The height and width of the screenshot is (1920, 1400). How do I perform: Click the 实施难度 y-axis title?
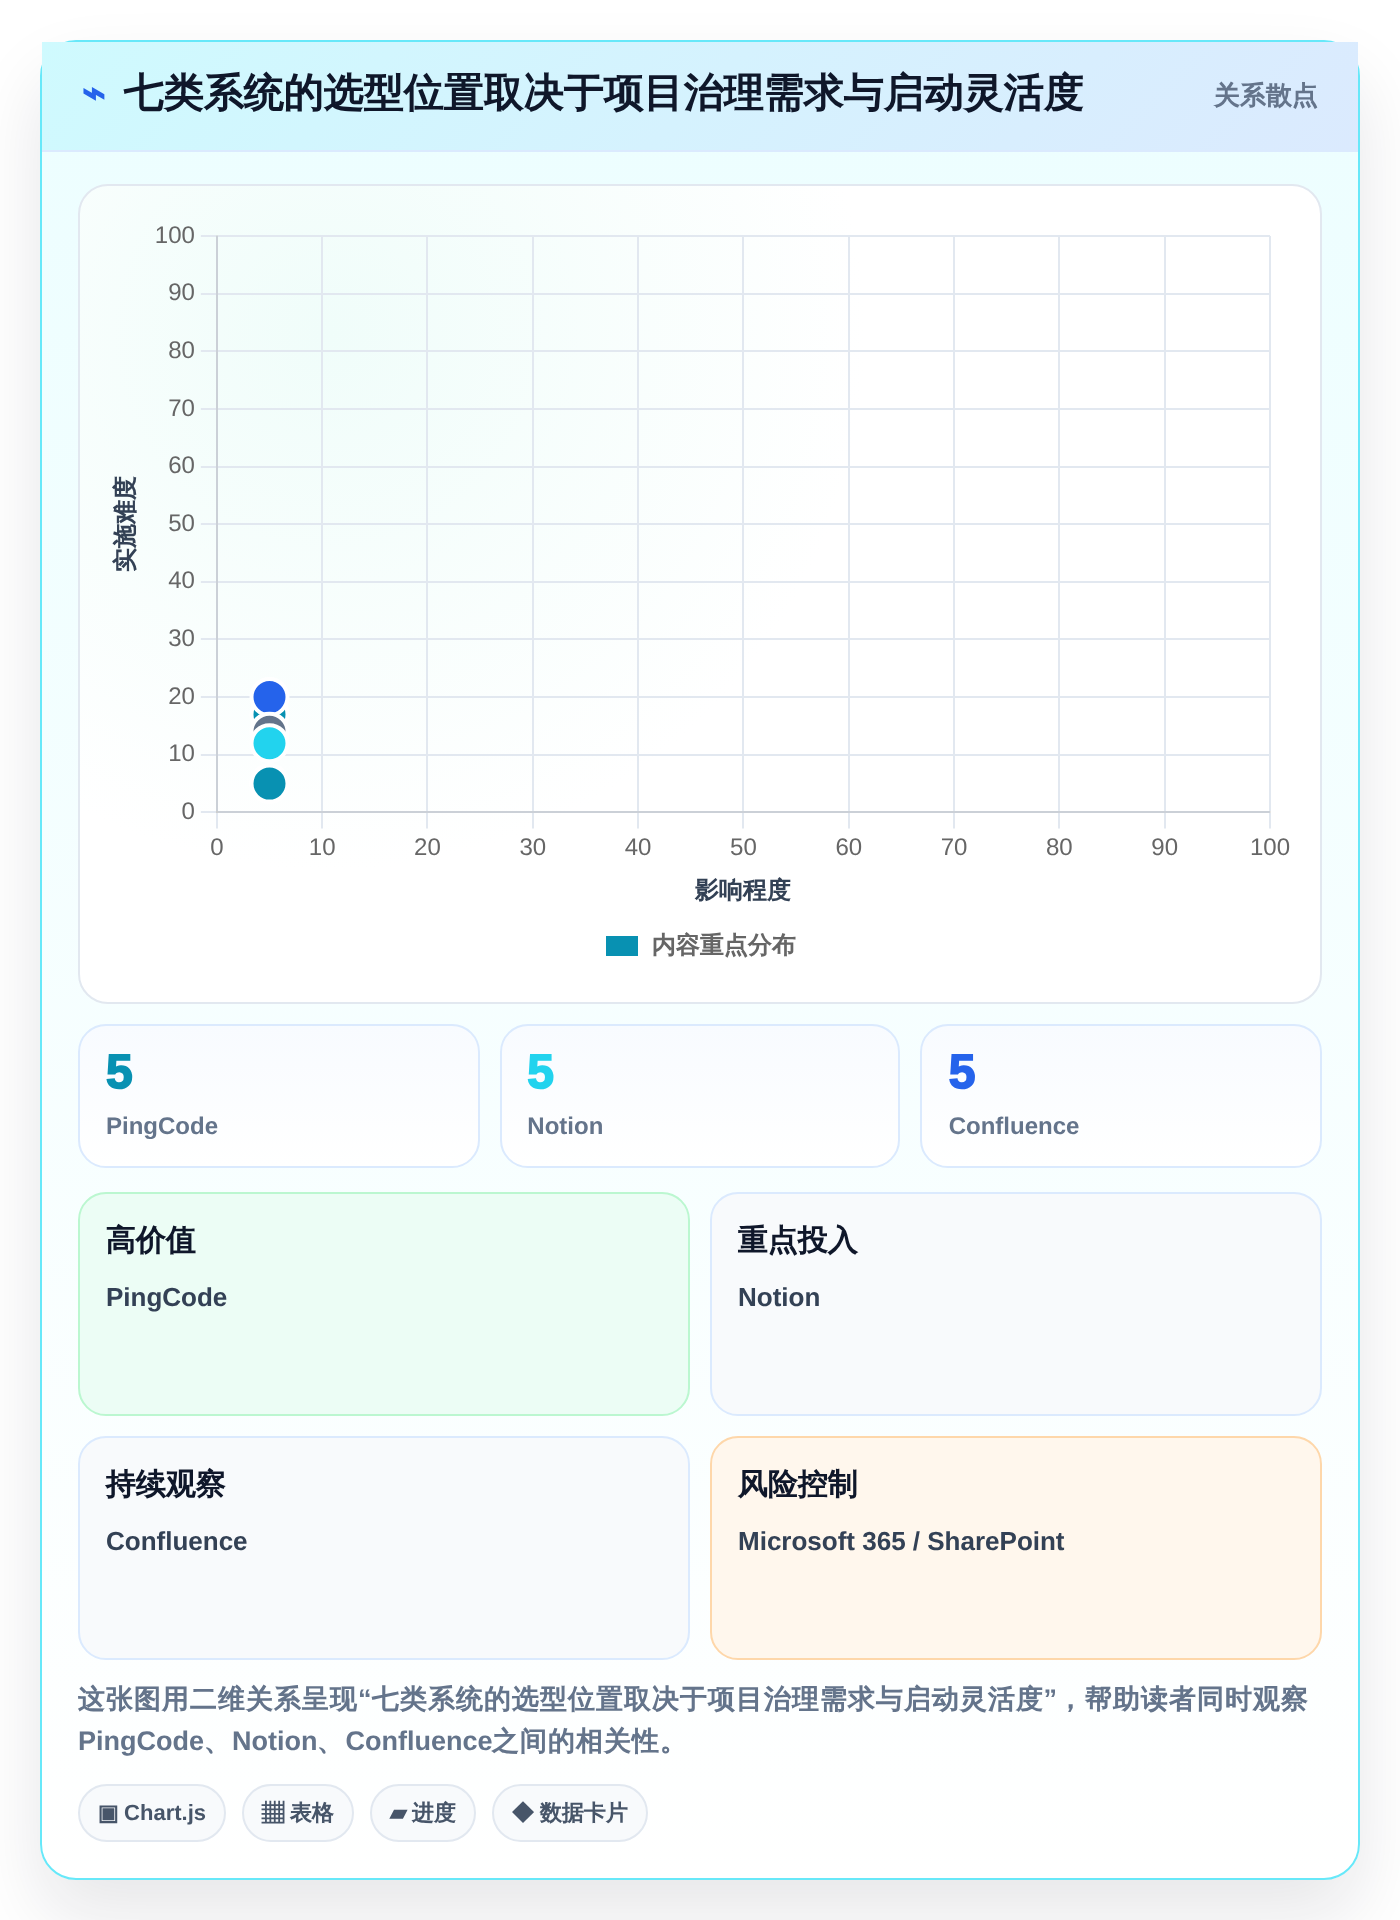(125, 524)
